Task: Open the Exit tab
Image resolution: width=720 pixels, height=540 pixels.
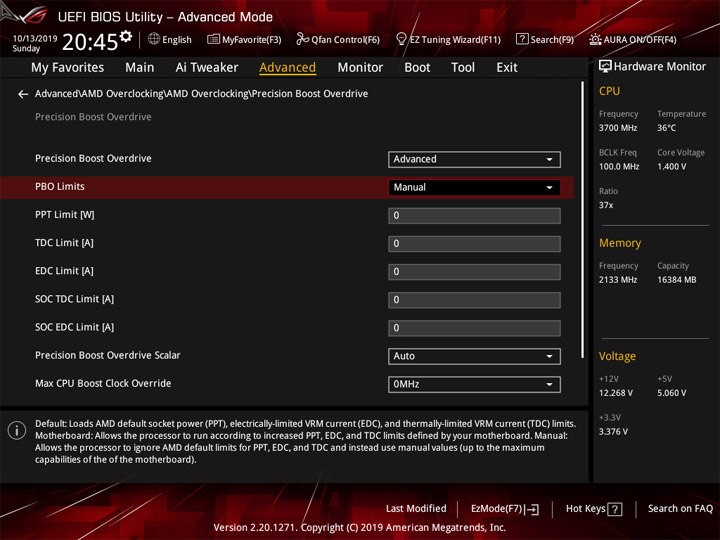Action: click(506, 68)
